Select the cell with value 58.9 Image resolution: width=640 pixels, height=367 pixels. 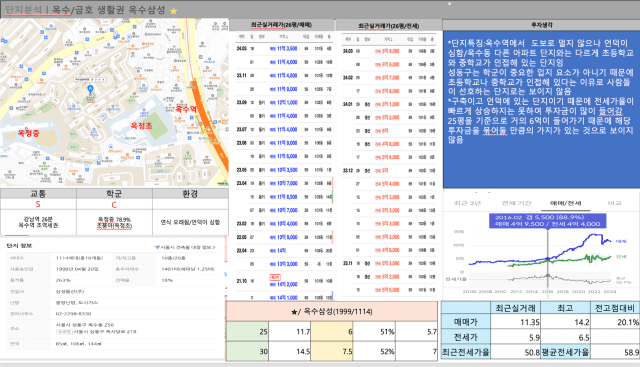[x=615, y=352]
